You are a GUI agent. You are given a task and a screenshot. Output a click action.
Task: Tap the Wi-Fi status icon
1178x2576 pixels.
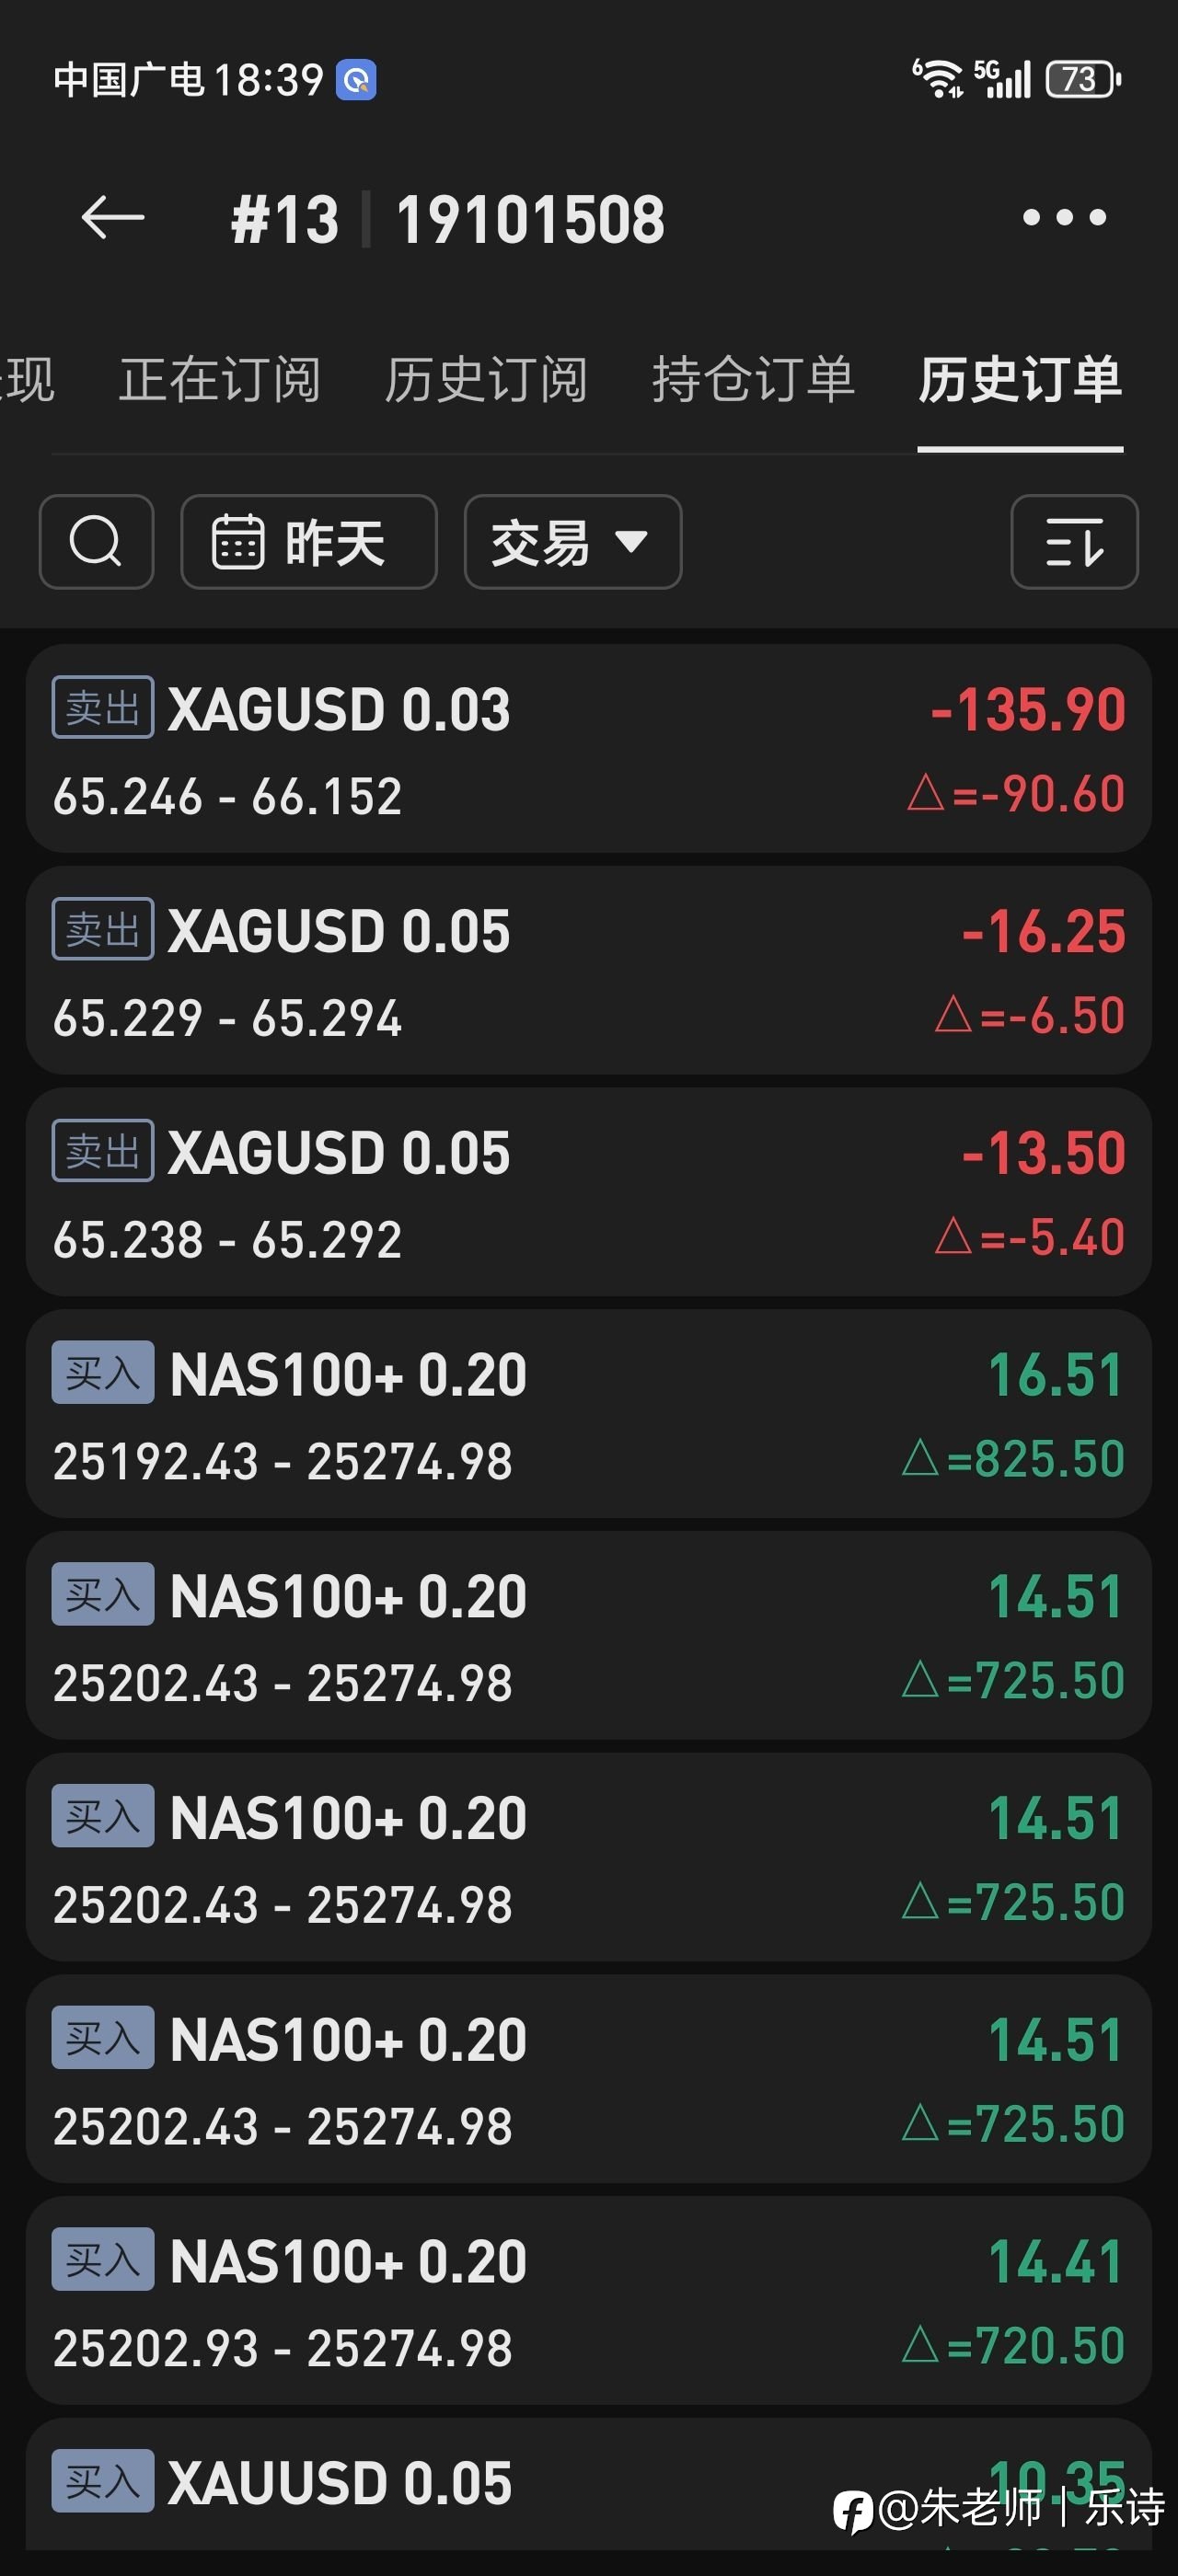pos(938,79)
